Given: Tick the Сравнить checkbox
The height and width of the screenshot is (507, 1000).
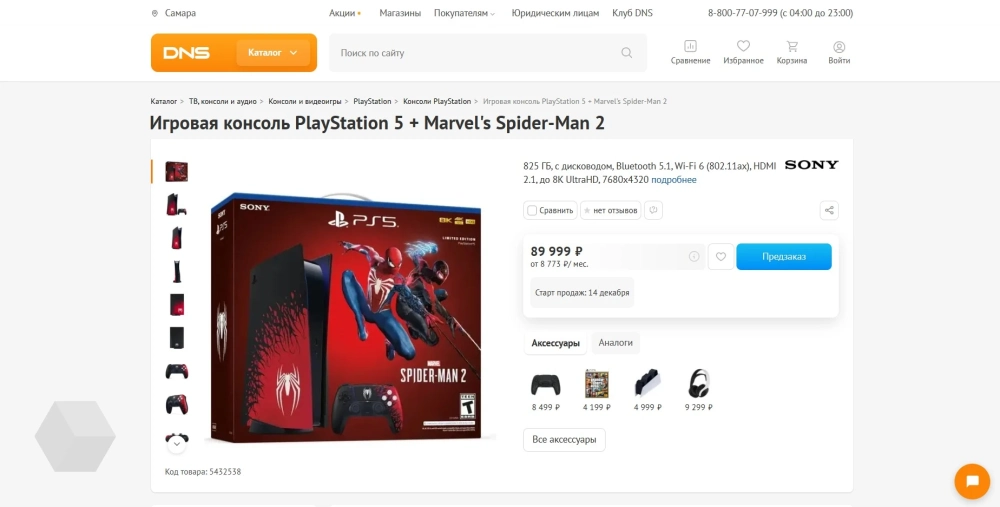Looking at the screenshot, I should click(x=532, y=210).
